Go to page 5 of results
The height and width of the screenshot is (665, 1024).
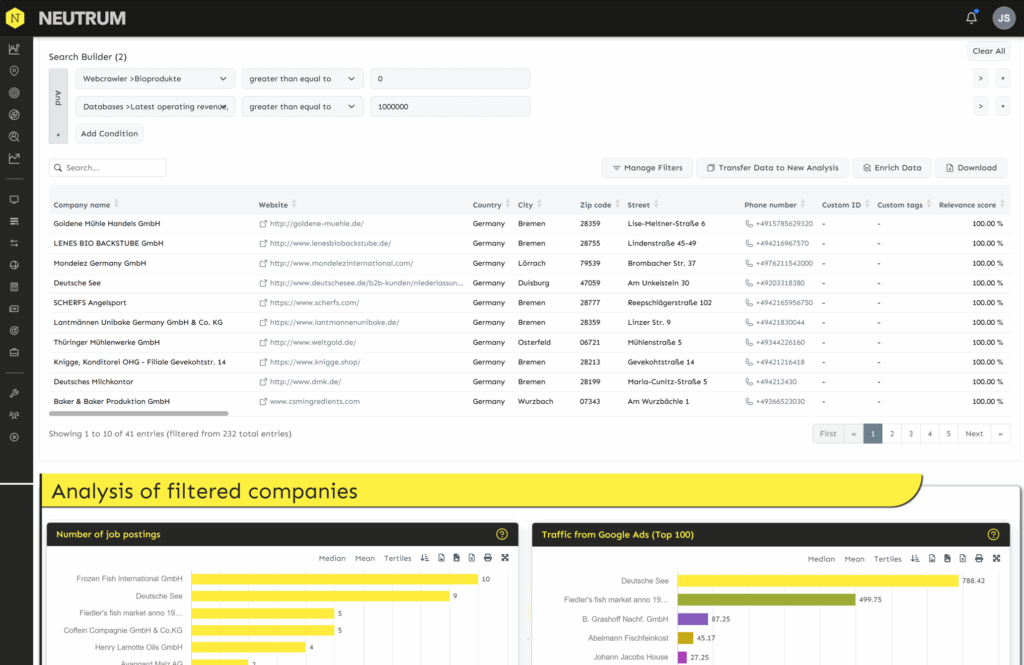click(948, 434)
